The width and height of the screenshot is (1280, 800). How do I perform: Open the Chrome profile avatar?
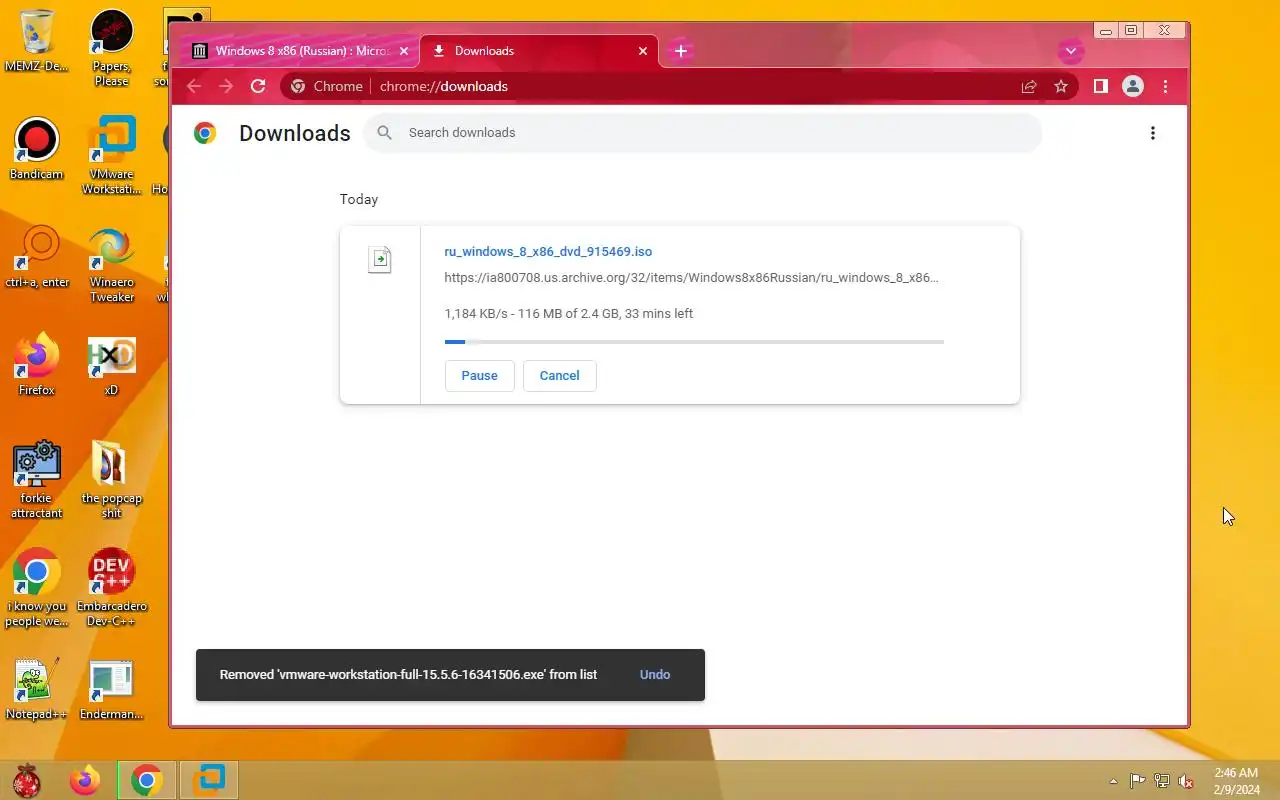[1133, 86]
